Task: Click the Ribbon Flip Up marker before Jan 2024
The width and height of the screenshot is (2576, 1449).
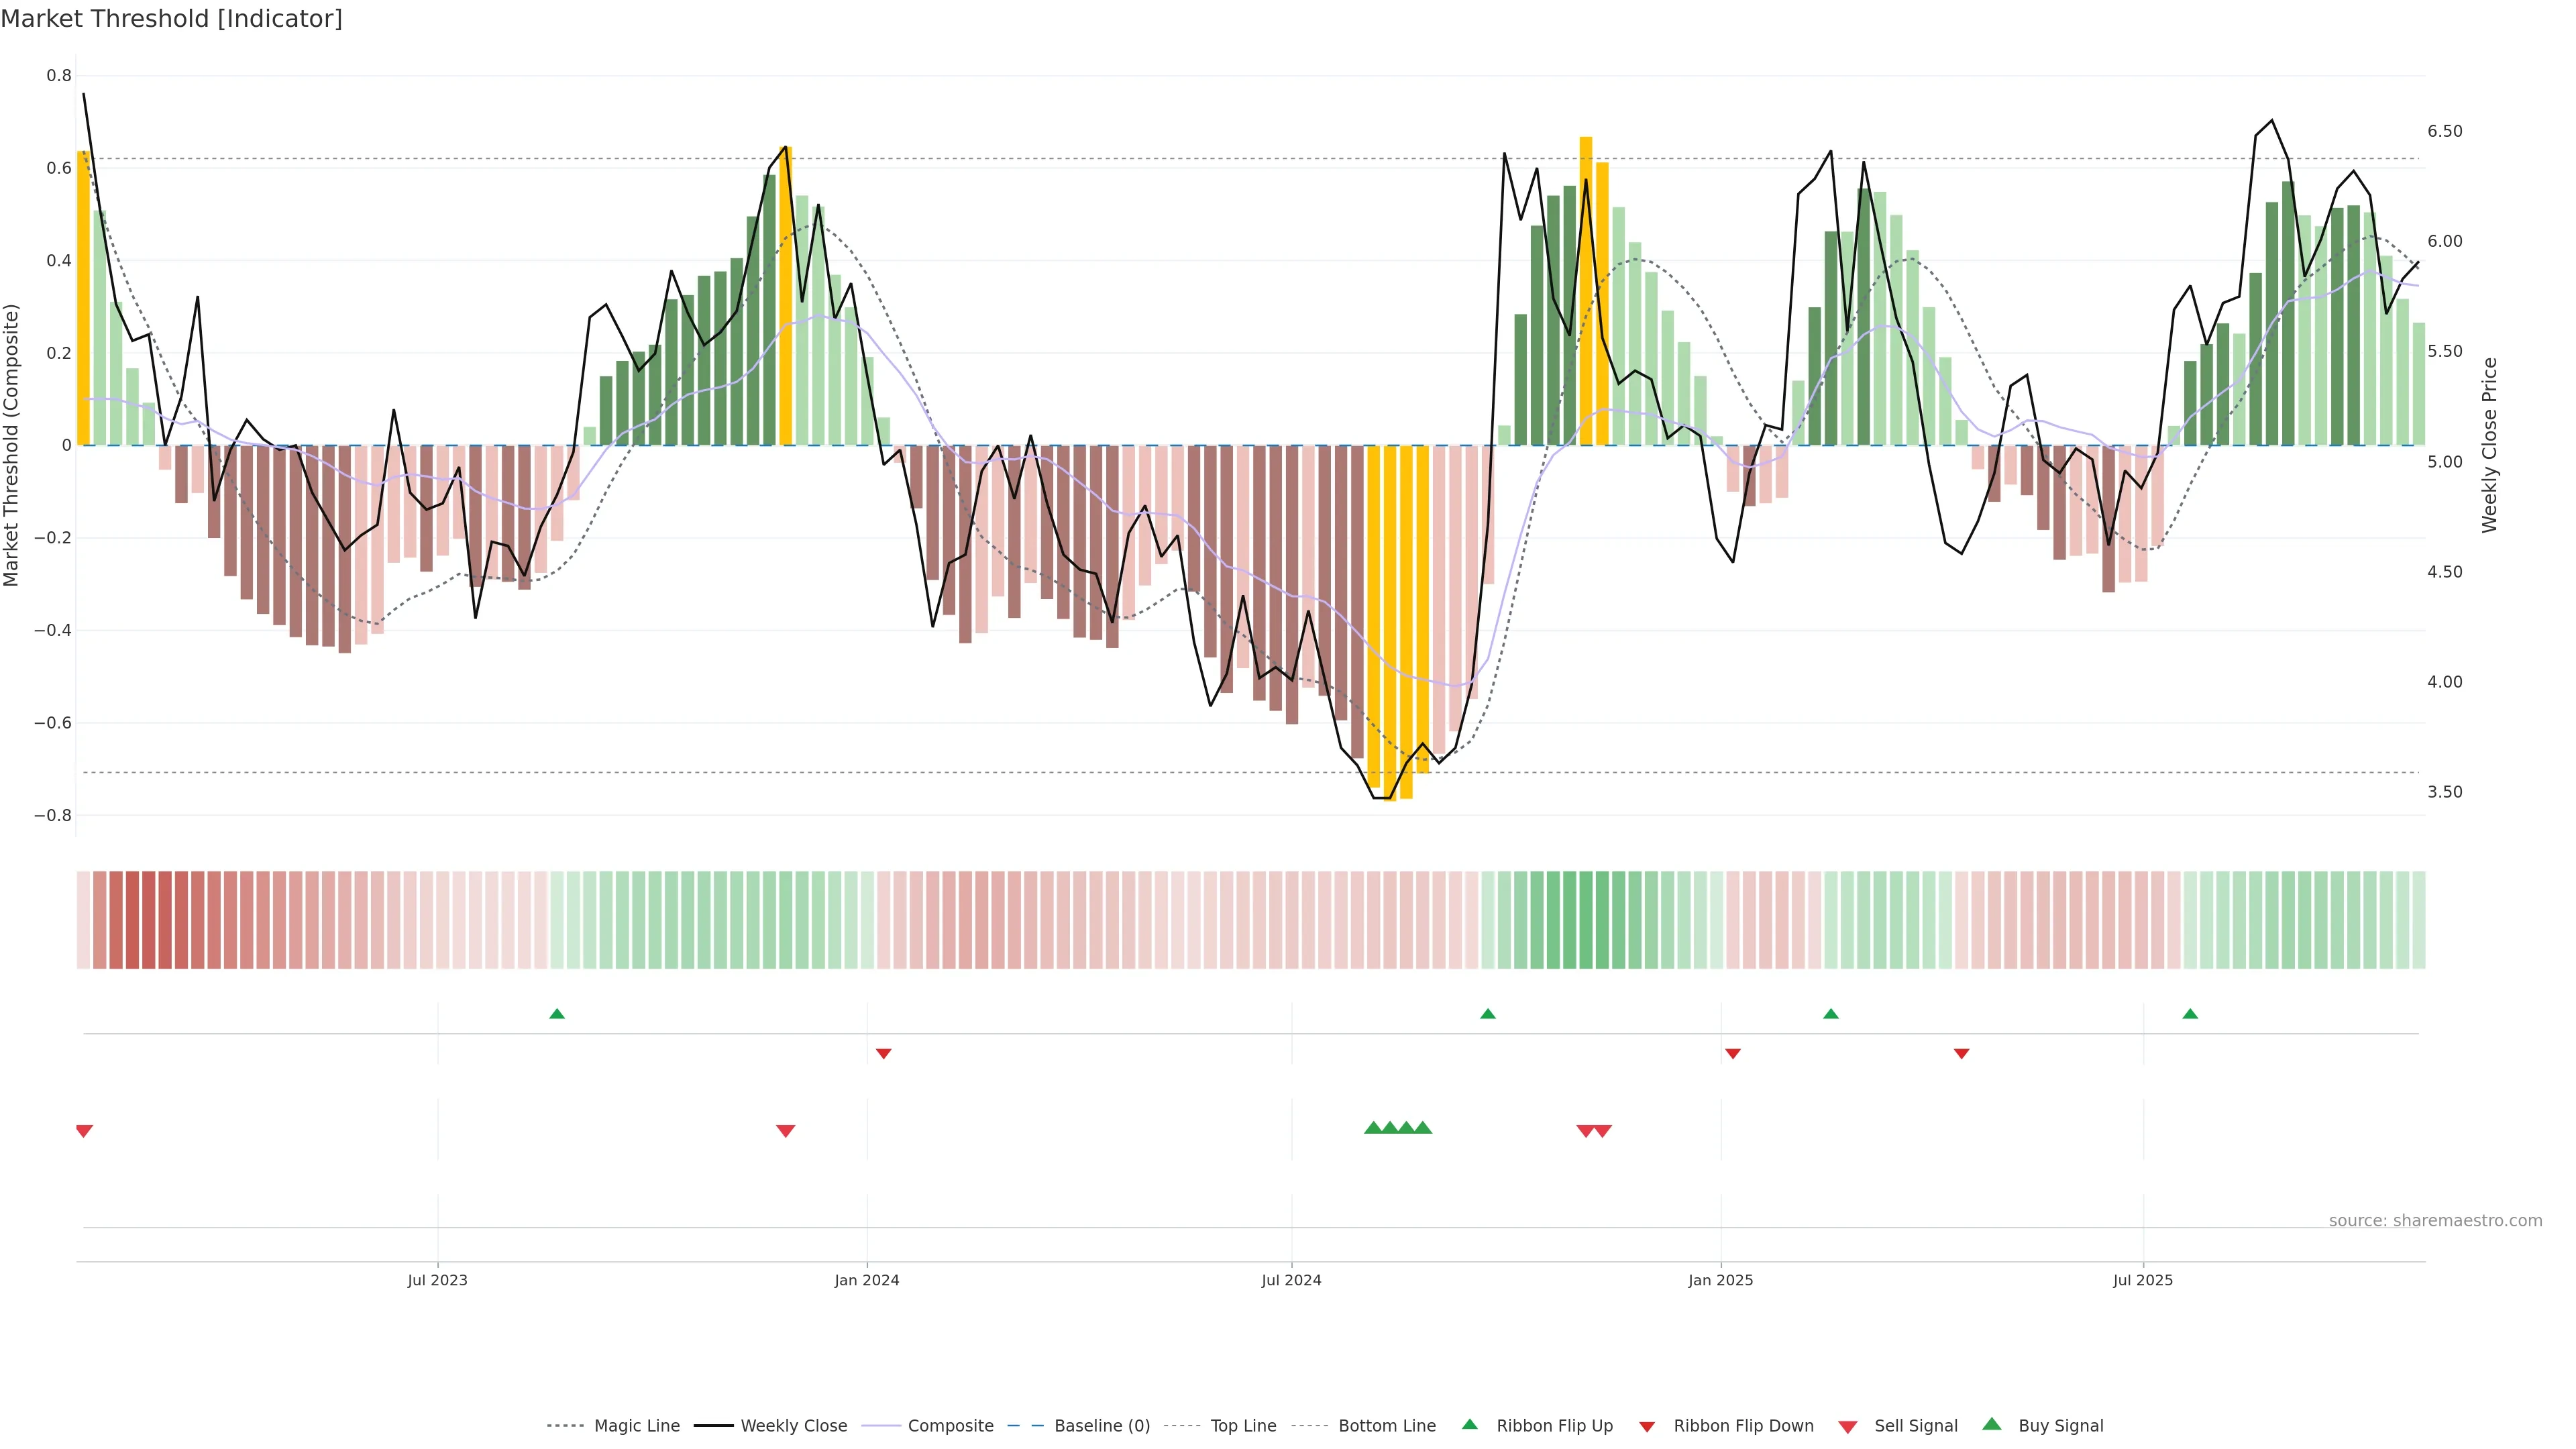Action: click(x=557, y=1014)
